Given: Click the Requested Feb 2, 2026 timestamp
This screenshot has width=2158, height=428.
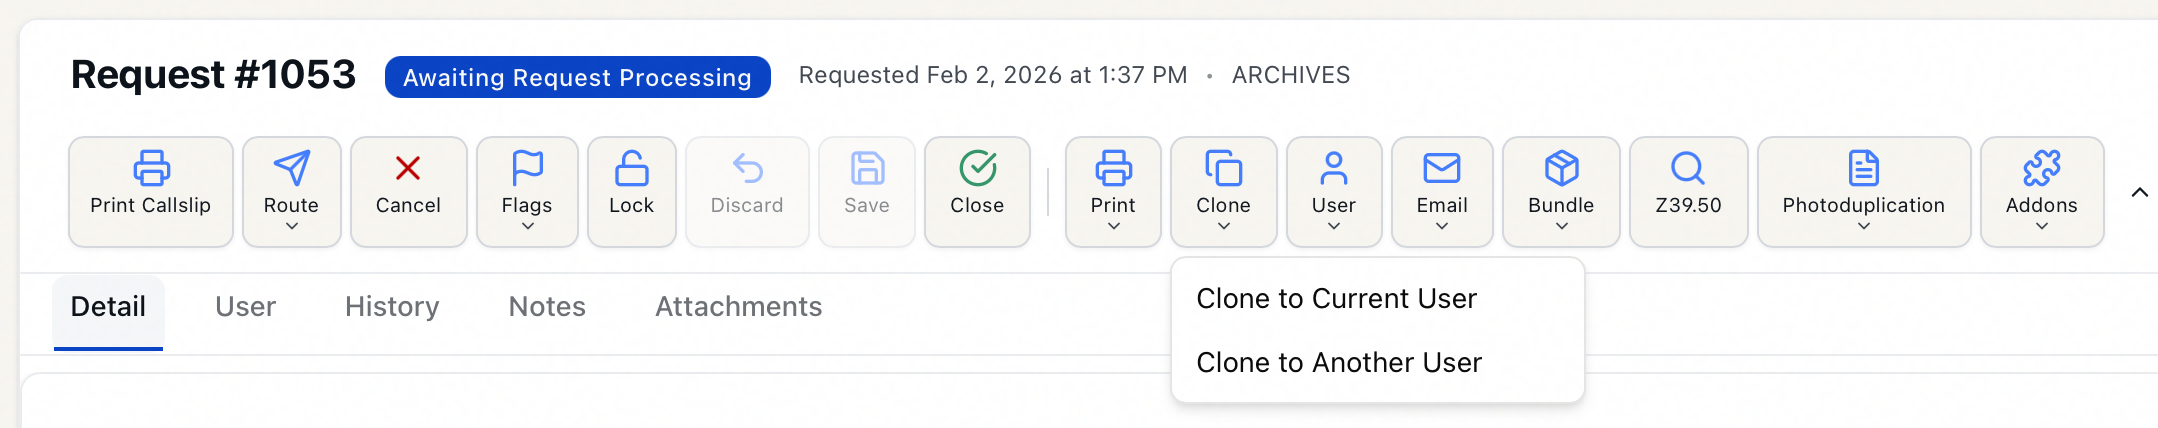Looking at the screenshot, I should point(993,75).
